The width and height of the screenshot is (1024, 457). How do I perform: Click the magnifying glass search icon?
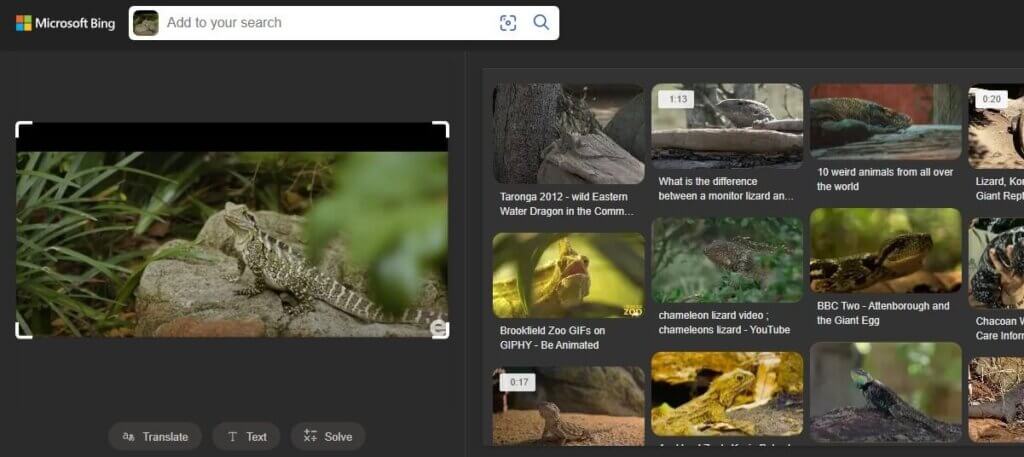pyautogui.click(x=541, y=23)
